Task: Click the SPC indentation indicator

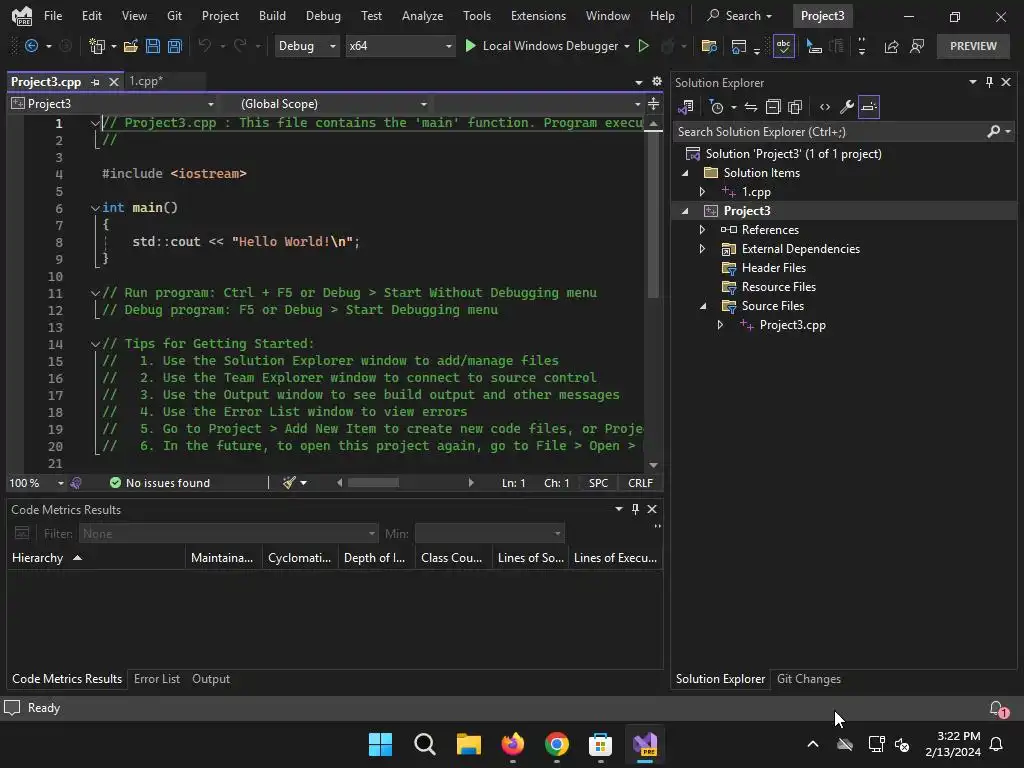Action: click(x=598, y=483)
